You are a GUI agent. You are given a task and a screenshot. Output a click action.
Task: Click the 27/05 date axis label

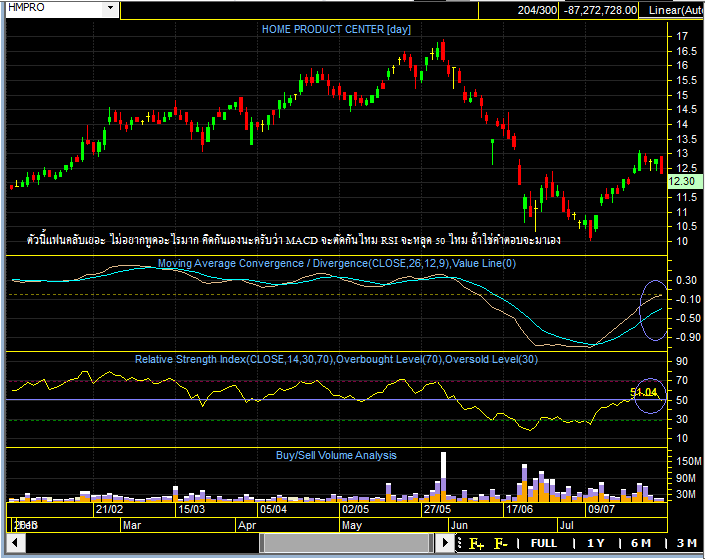[x=437, y=509]
